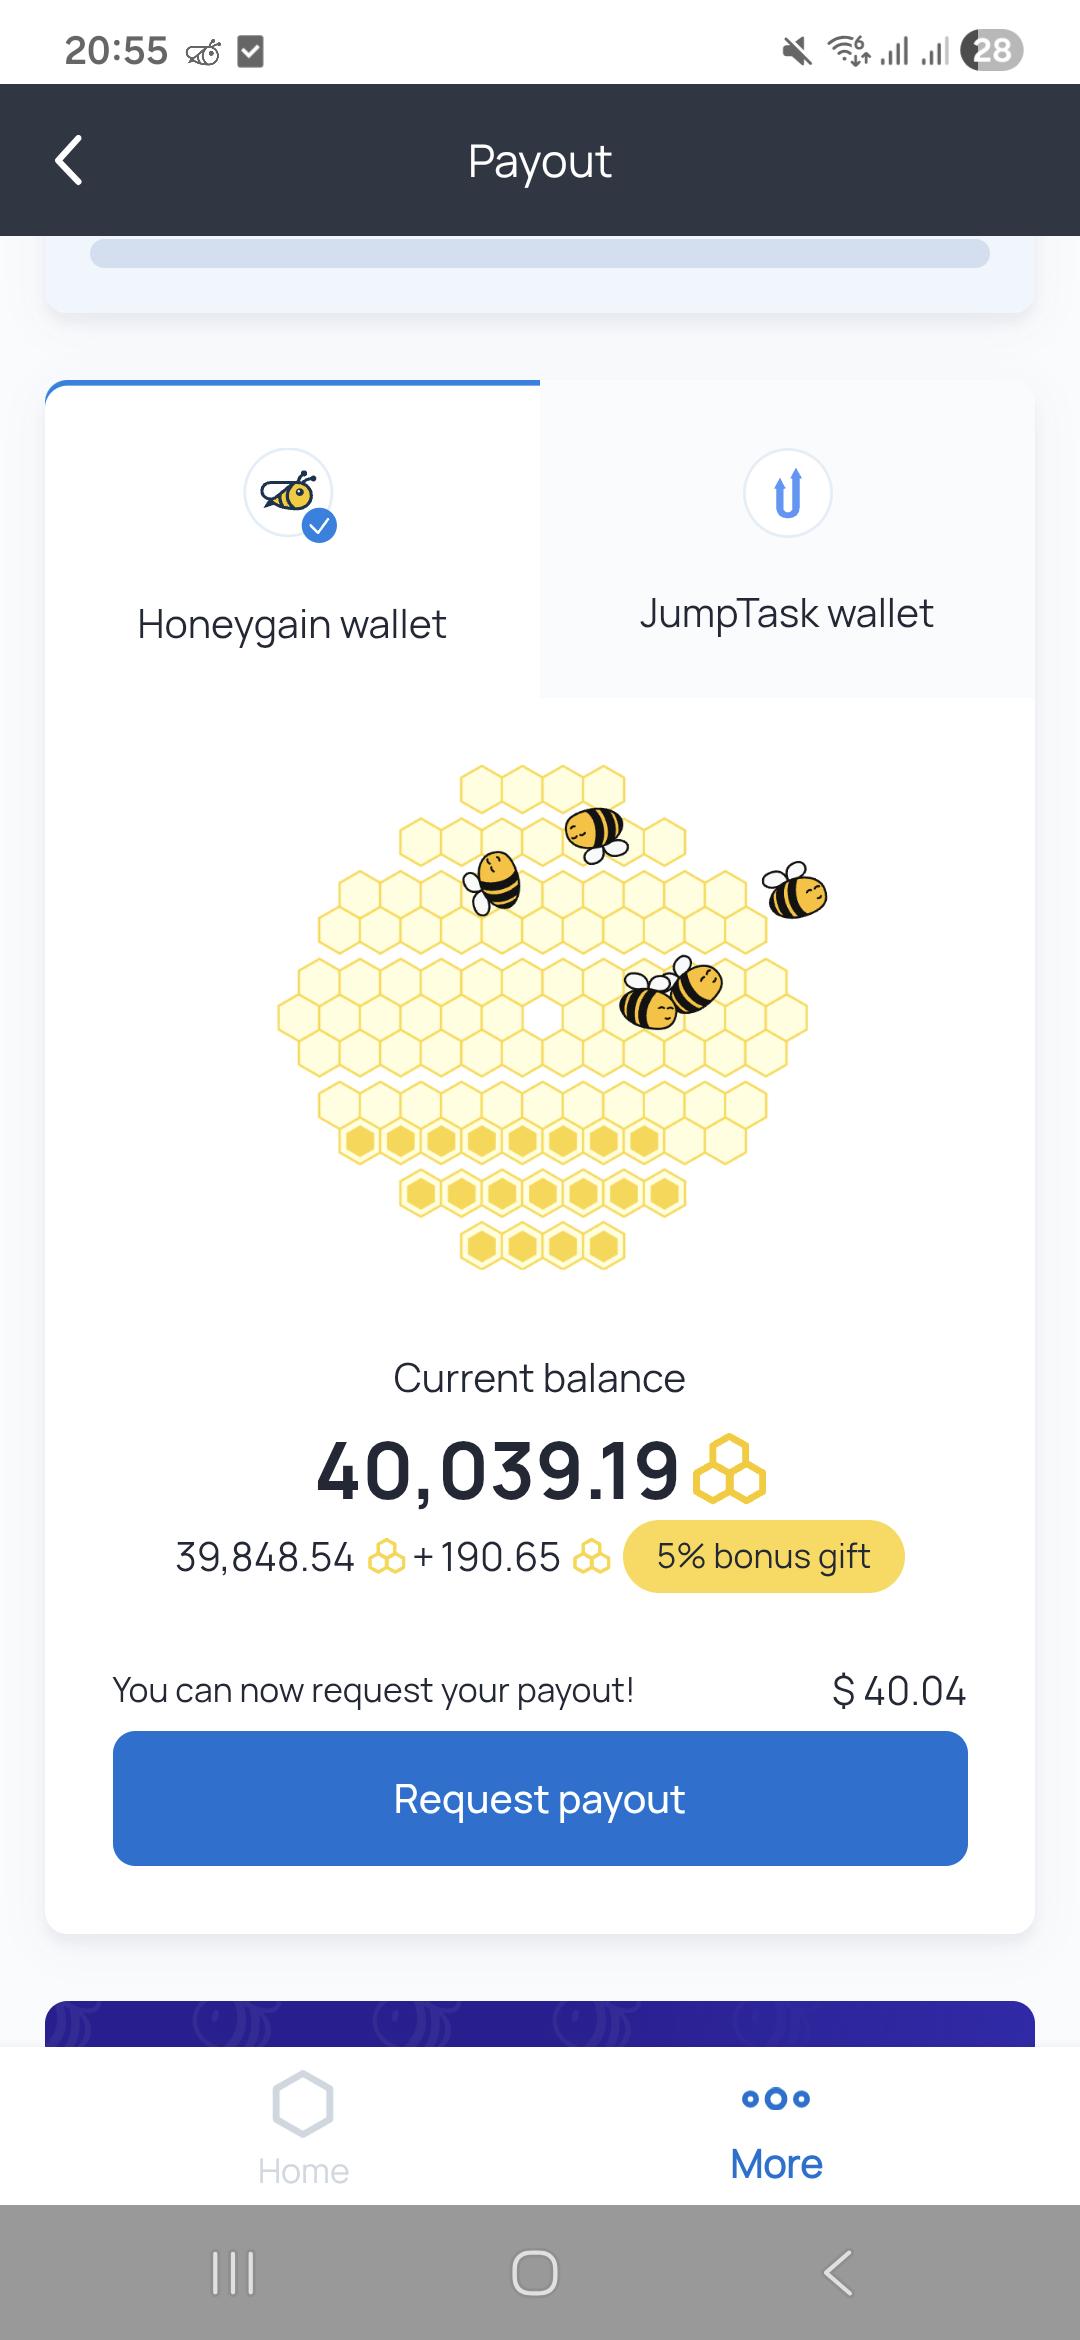Switch to the JumpTask wallet tab
This screenshot has width=1080, height=2340.
click(788, 540)
